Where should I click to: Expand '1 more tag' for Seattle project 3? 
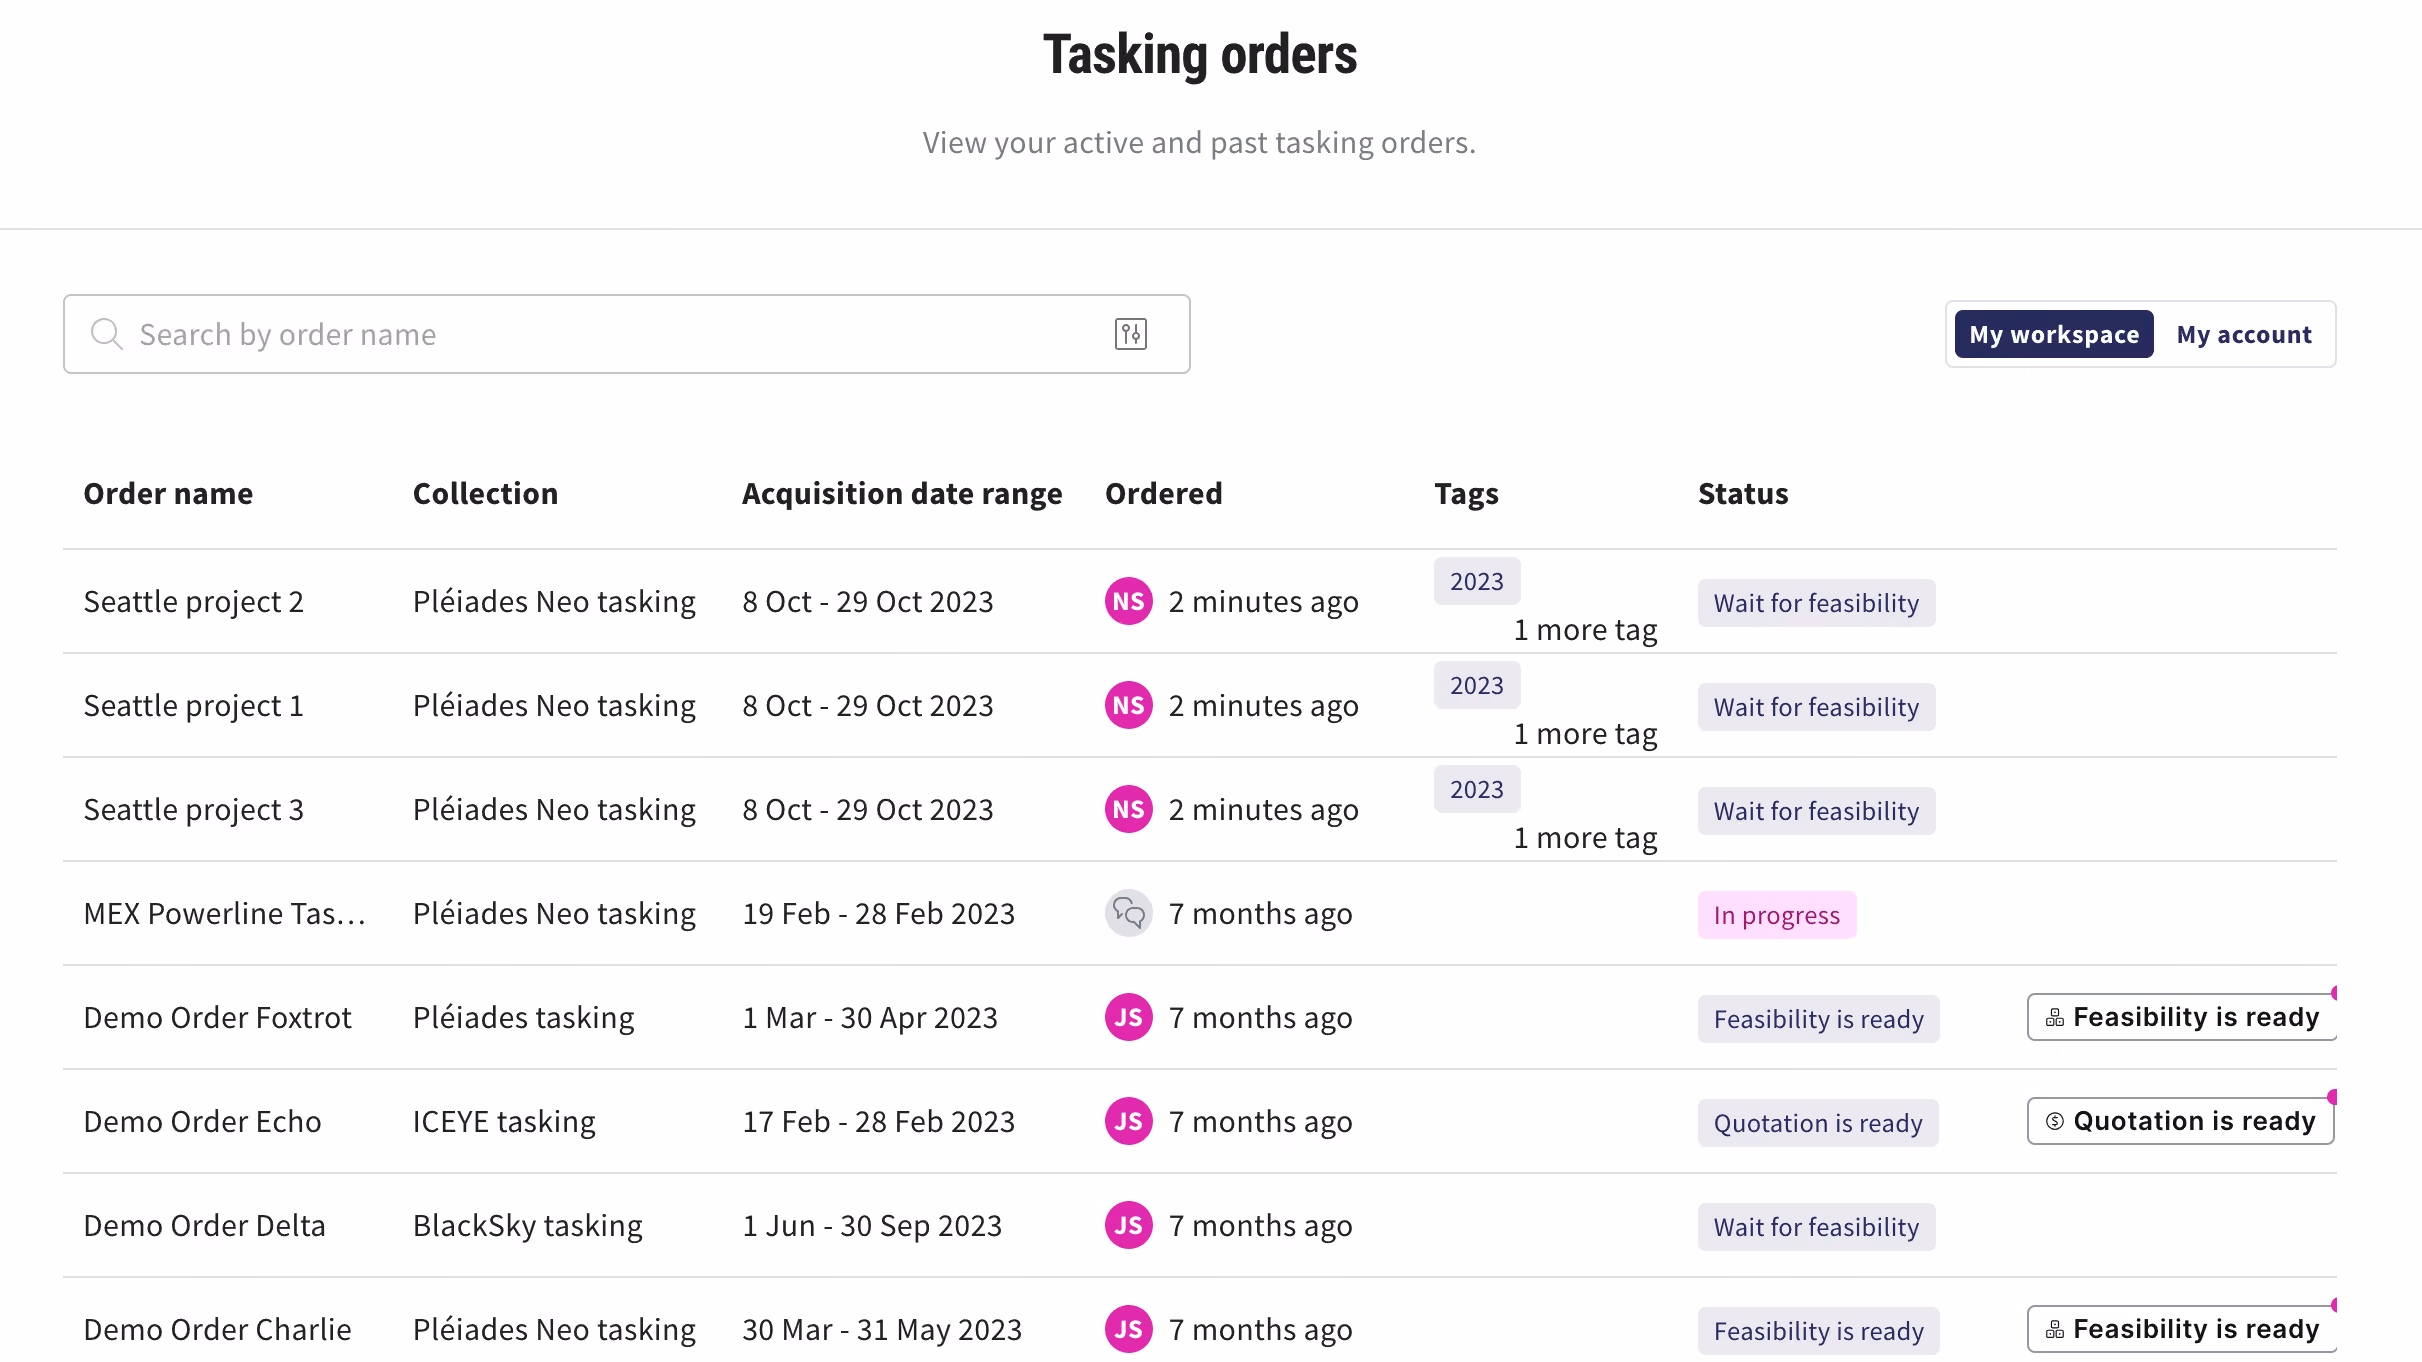coord(1585,838)
